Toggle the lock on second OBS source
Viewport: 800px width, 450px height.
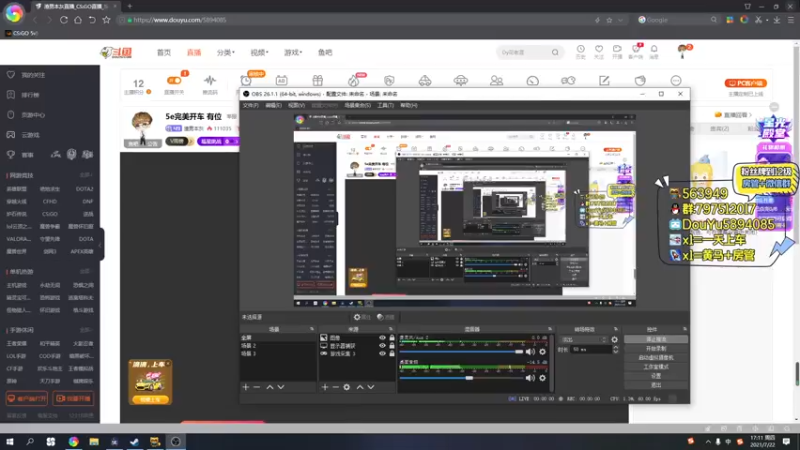[x=392, y=345]
